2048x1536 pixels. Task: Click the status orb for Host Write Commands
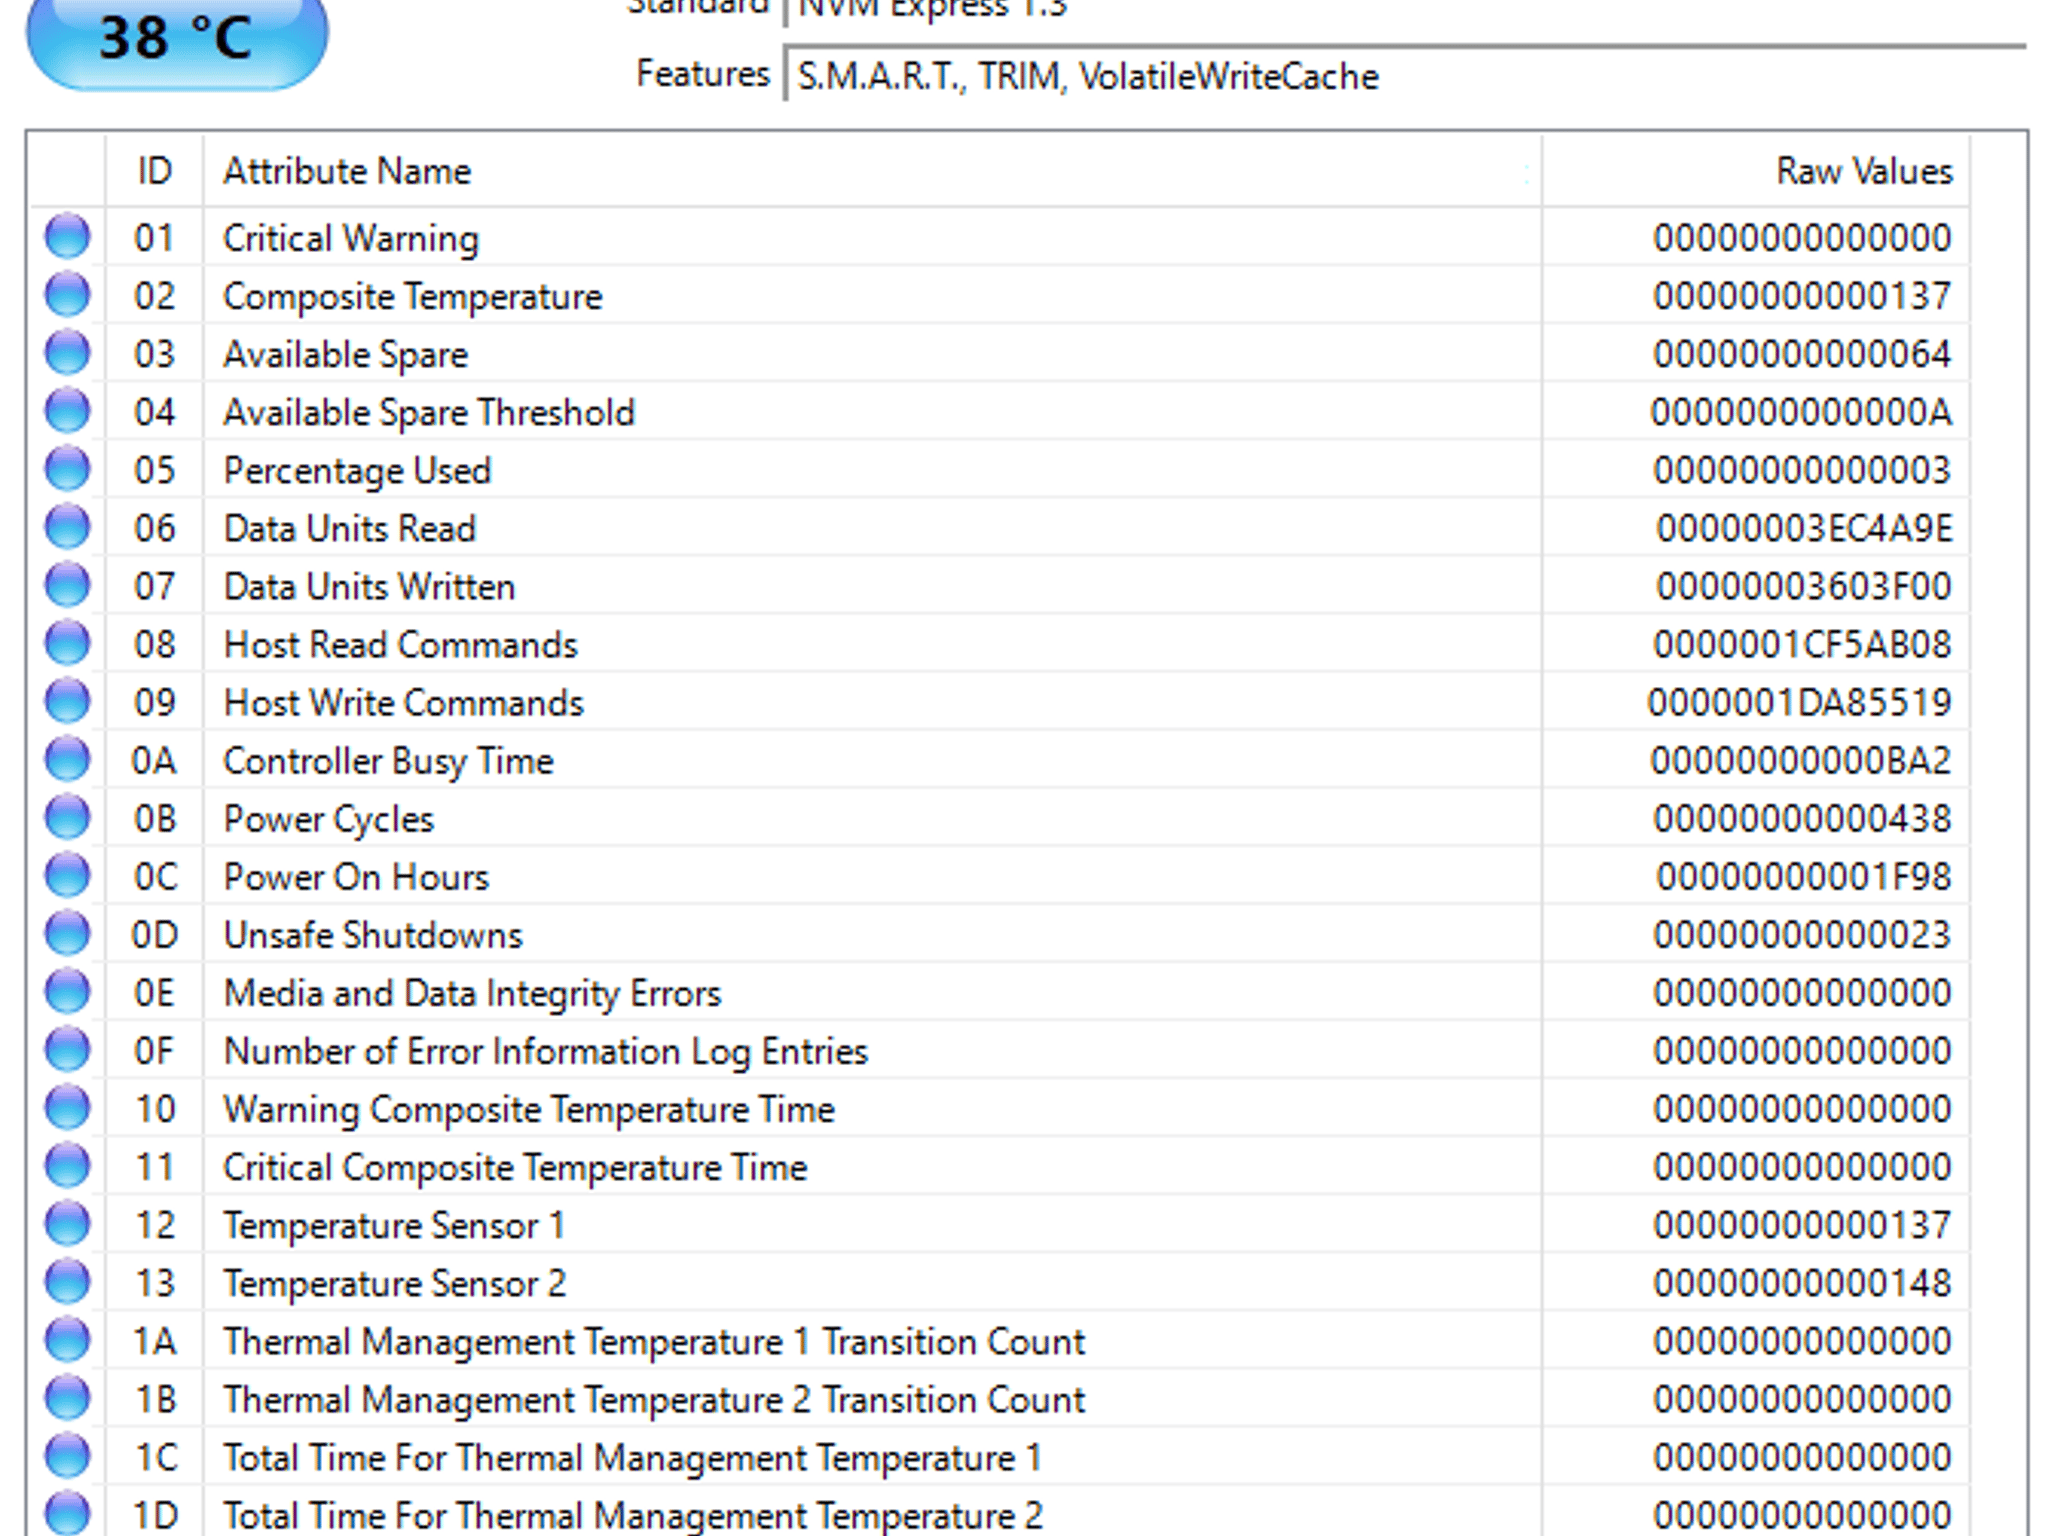coord(68,701)
